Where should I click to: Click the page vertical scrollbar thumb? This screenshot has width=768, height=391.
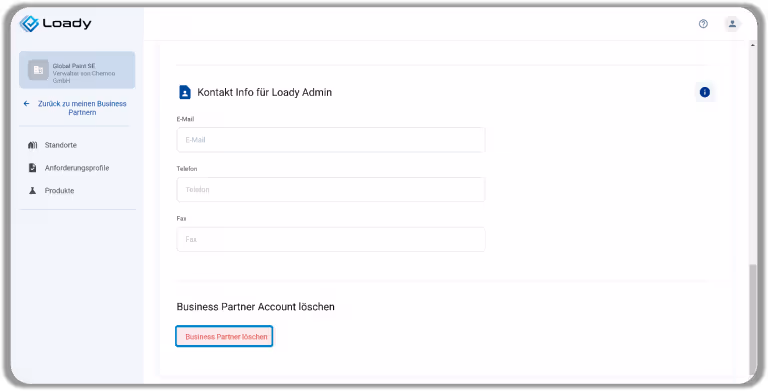[753, 318]
